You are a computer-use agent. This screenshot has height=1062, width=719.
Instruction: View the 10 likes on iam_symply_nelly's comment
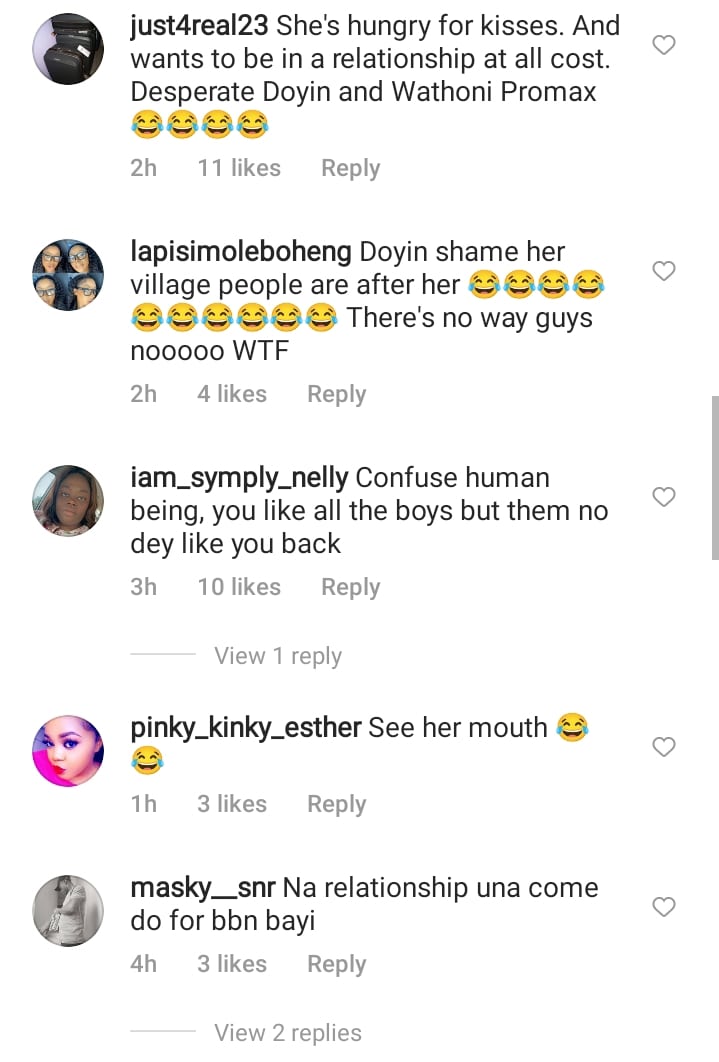click(x=239, y=587)
